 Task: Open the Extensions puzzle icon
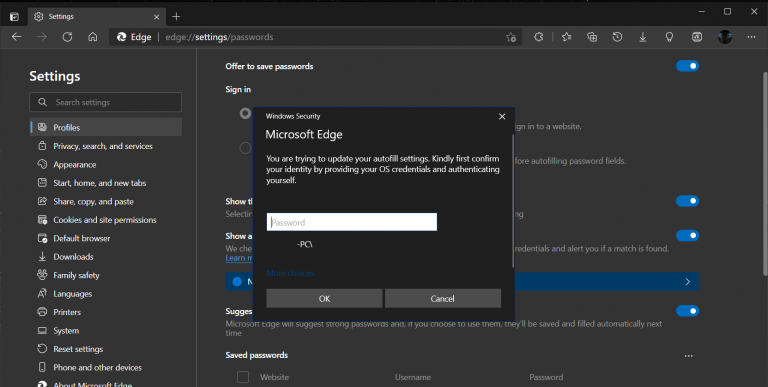538,37
